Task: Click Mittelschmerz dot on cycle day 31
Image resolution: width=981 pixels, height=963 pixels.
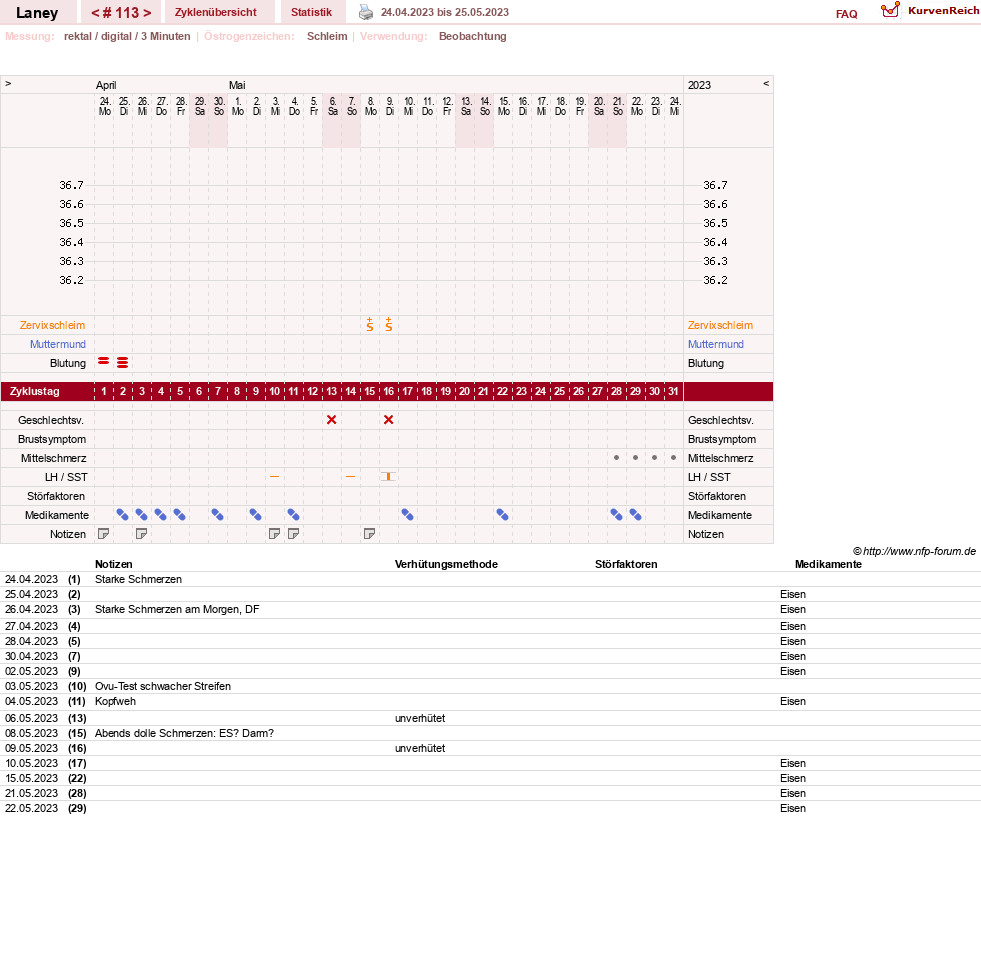Action: pos(673,457)
